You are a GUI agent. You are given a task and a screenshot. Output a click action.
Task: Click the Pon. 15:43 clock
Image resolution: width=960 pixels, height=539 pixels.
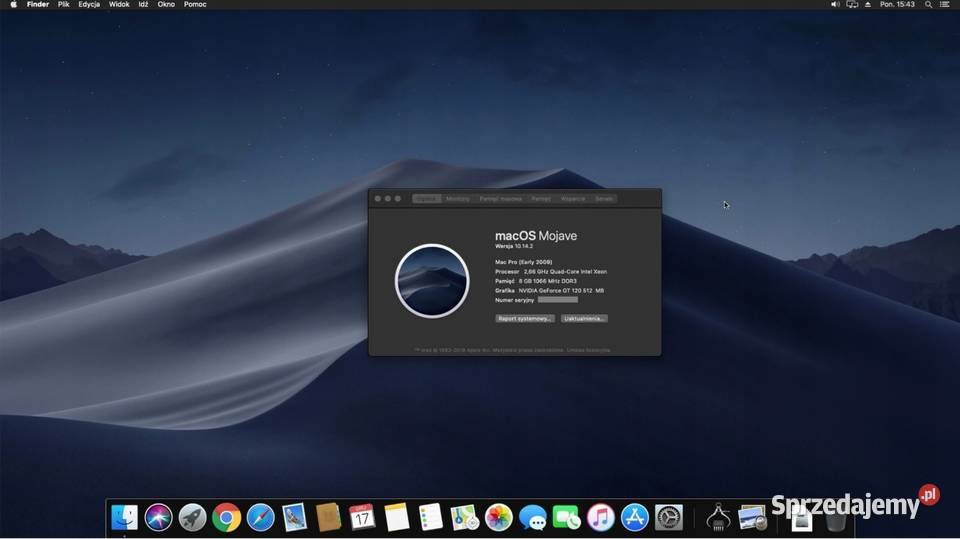(x=897, y=4)
